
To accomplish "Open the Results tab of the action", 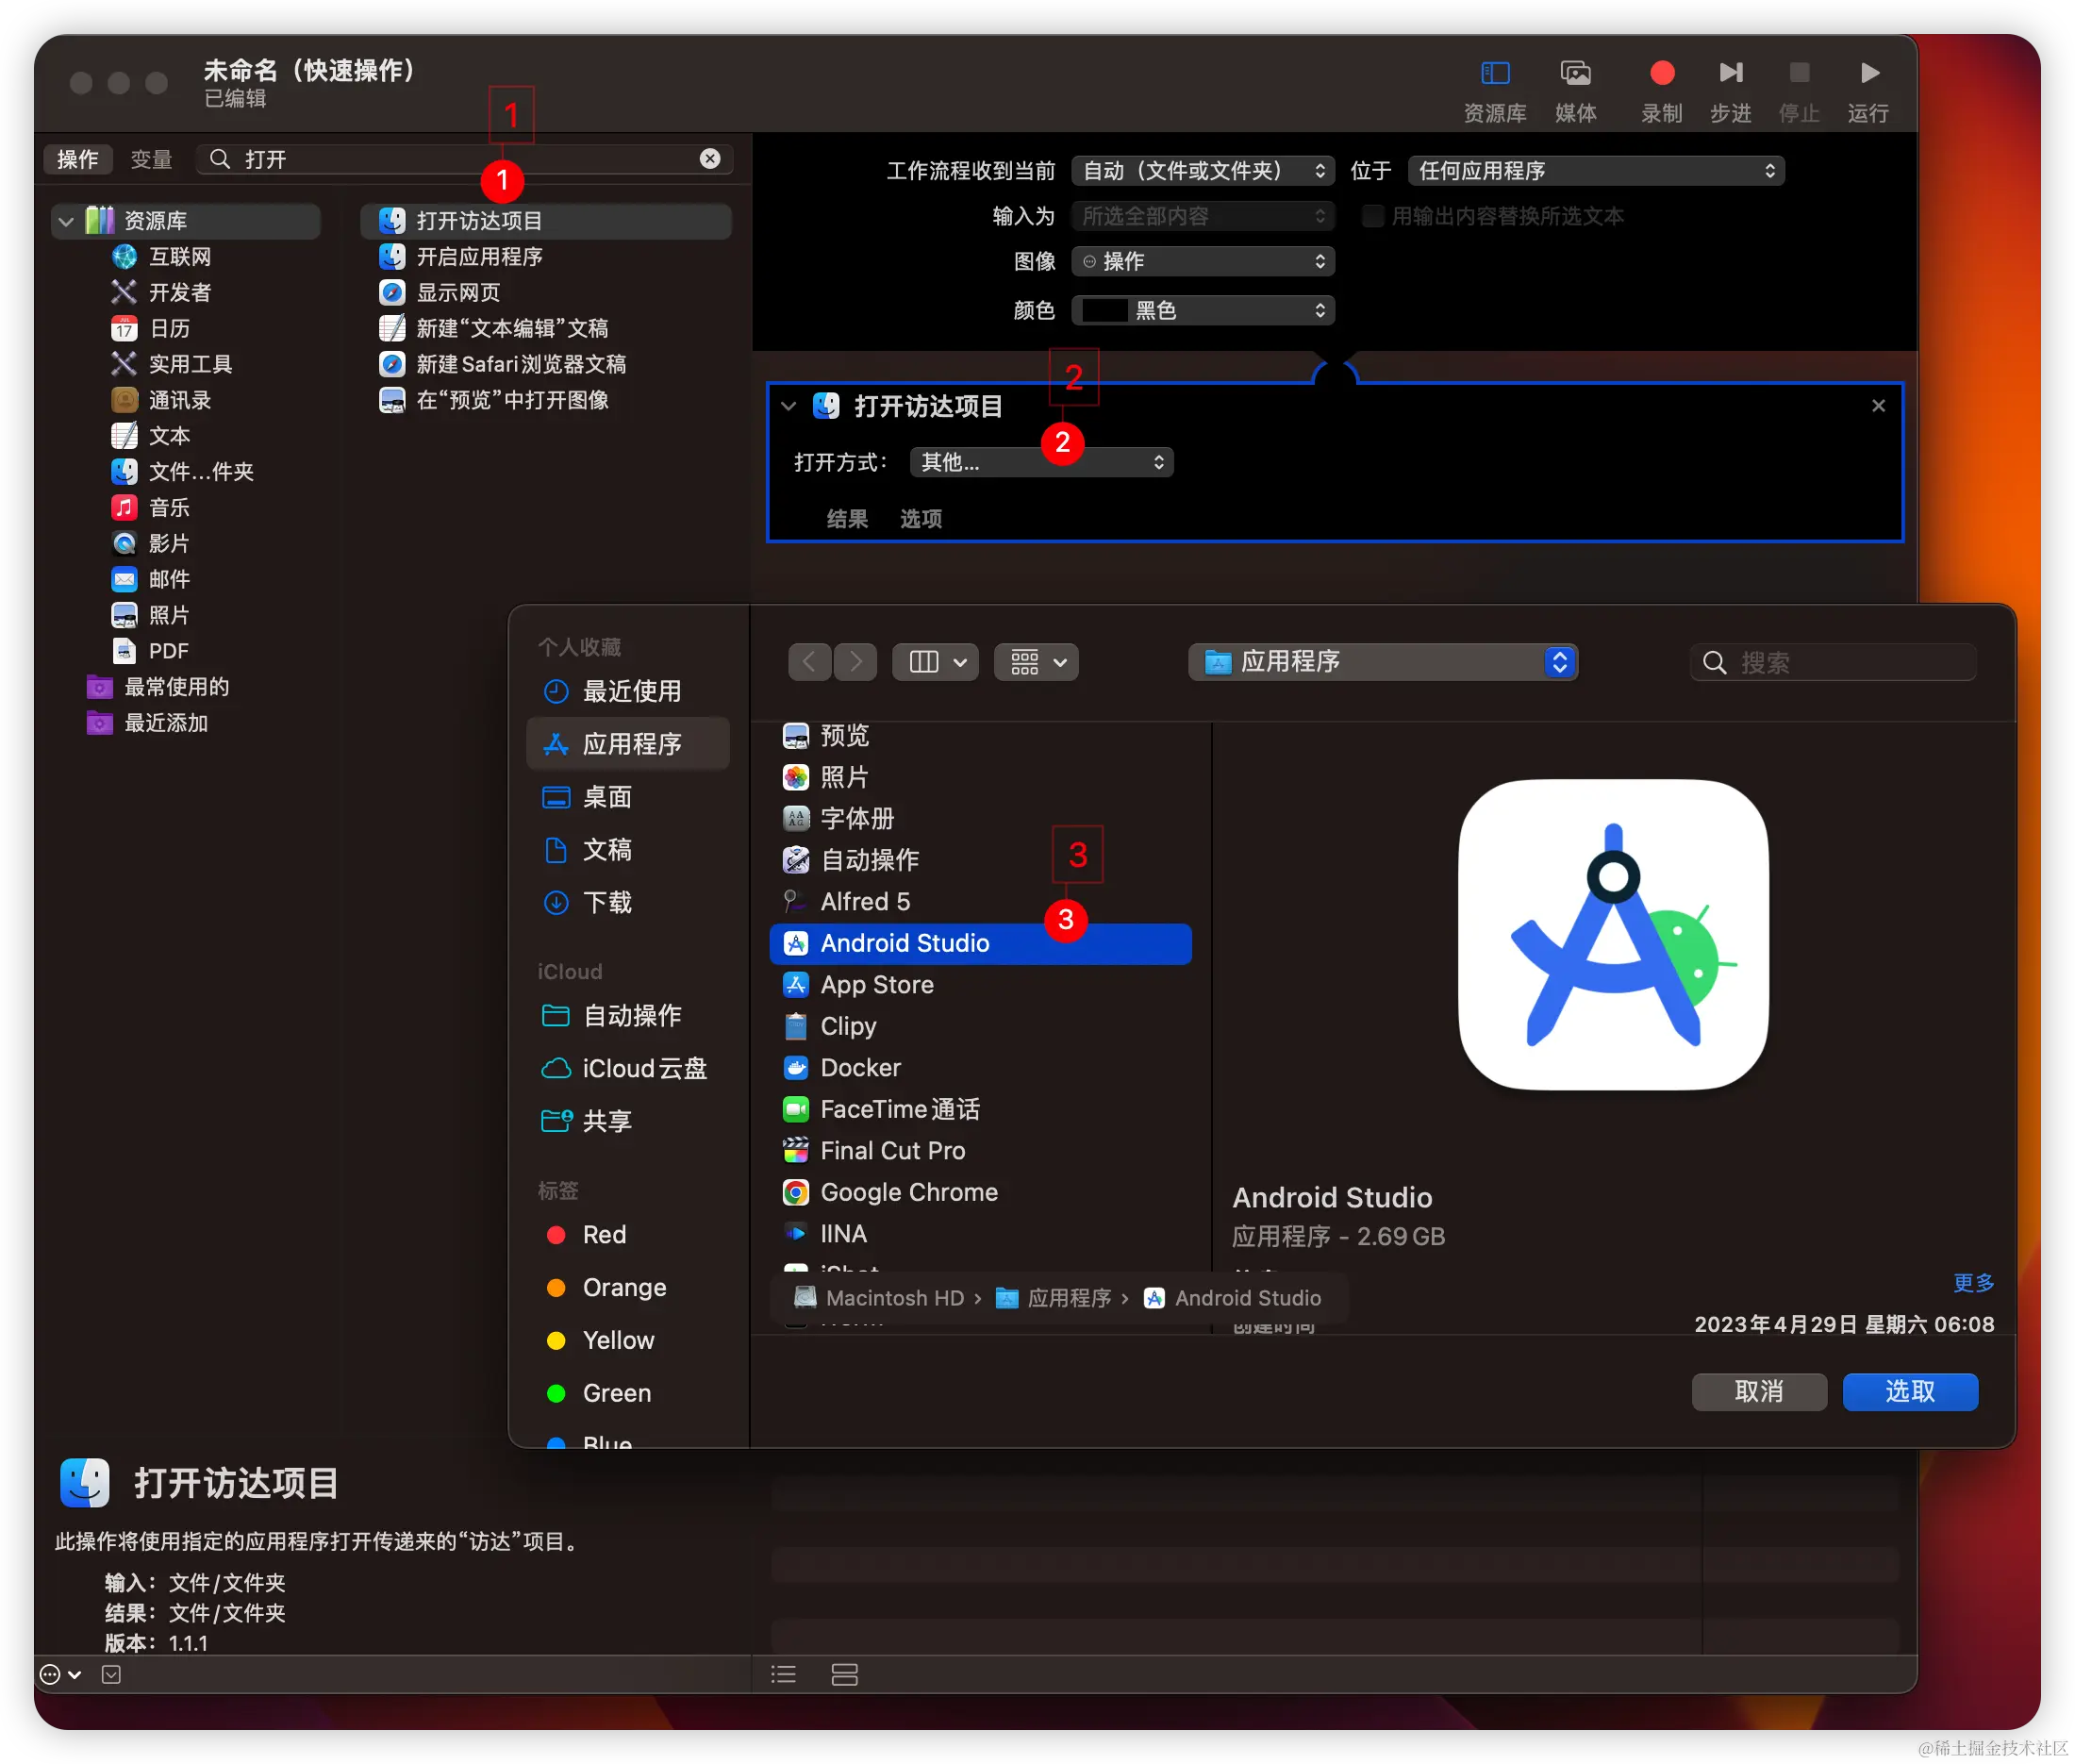I will click(x=847, y=518).
